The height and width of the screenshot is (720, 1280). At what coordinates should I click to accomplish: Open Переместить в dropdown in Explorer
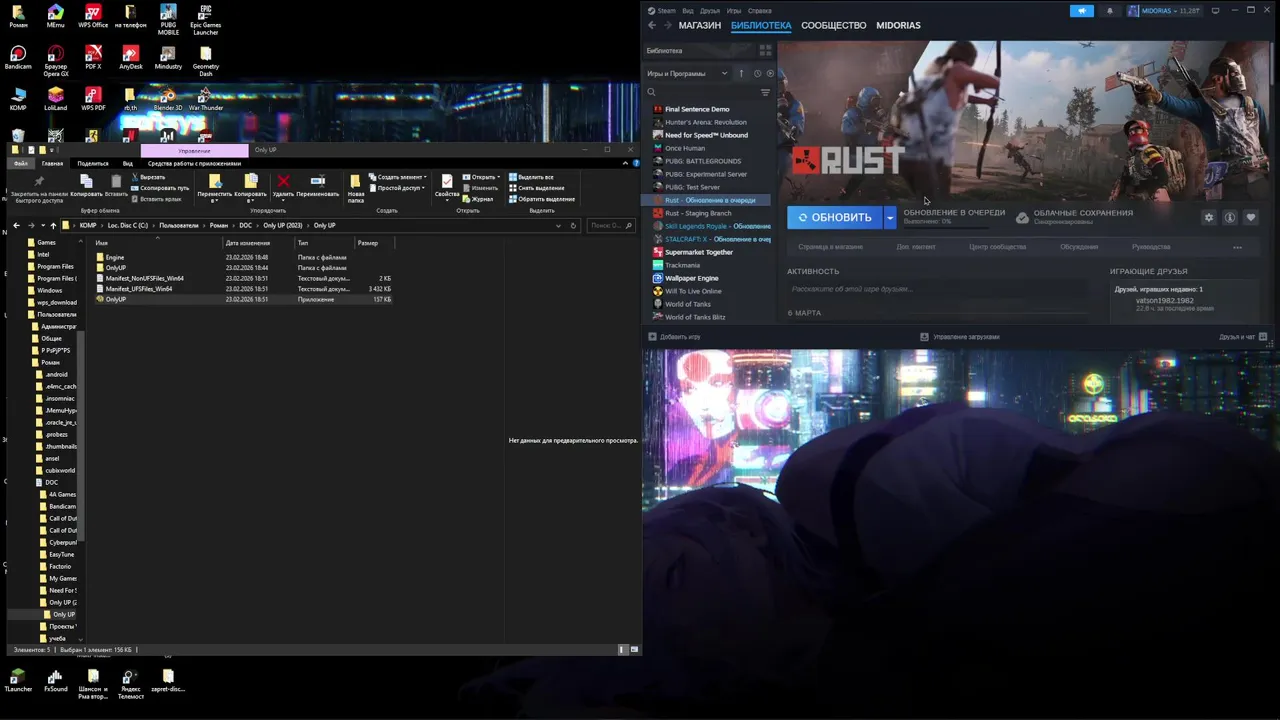pos(215,188)
